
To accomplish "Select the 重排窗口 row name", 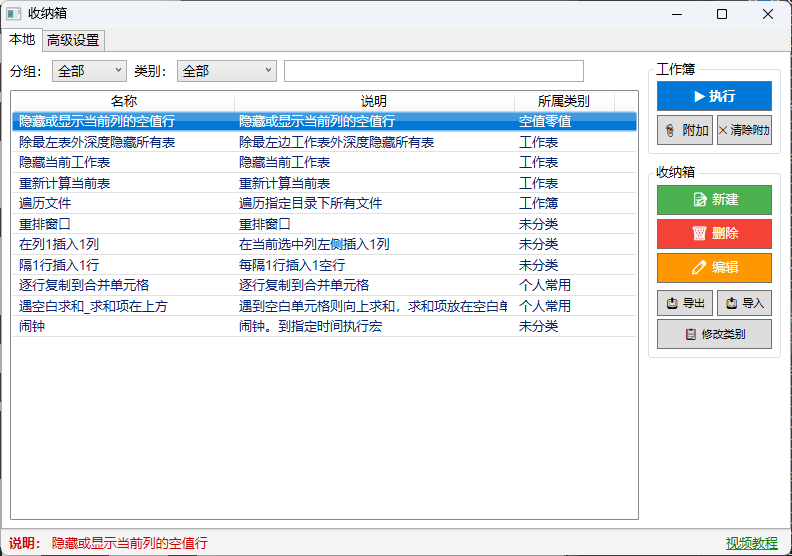I will click(45, 224).
